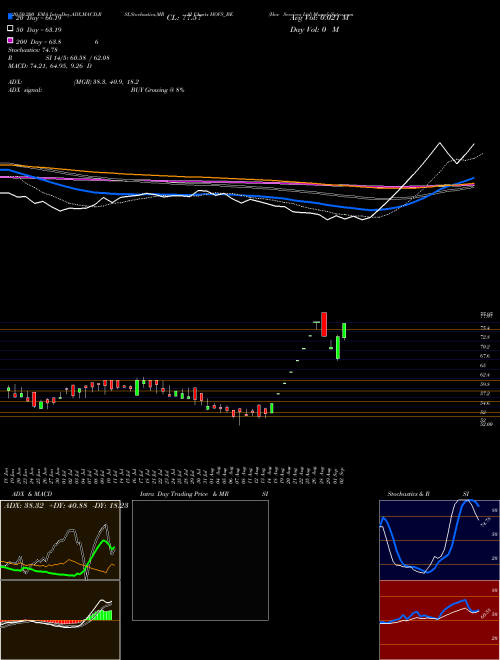Select the '200 Day - 63.8' legend text
500x660 pixels.
[39, 42]
